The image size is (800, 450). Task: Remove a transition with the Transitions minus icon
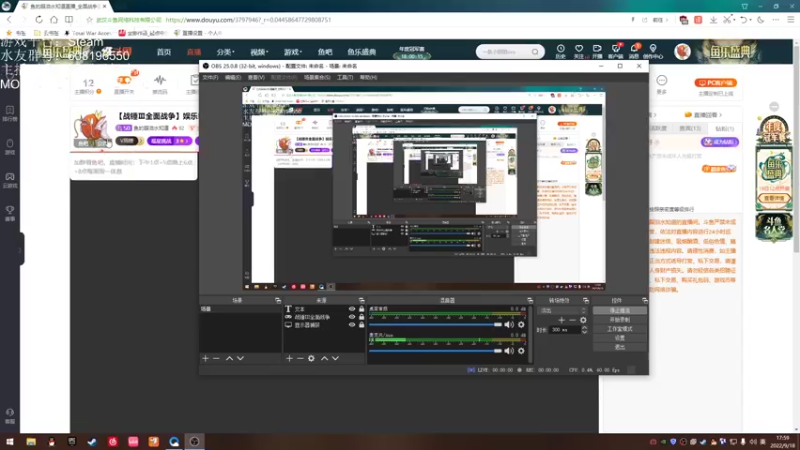572,320
